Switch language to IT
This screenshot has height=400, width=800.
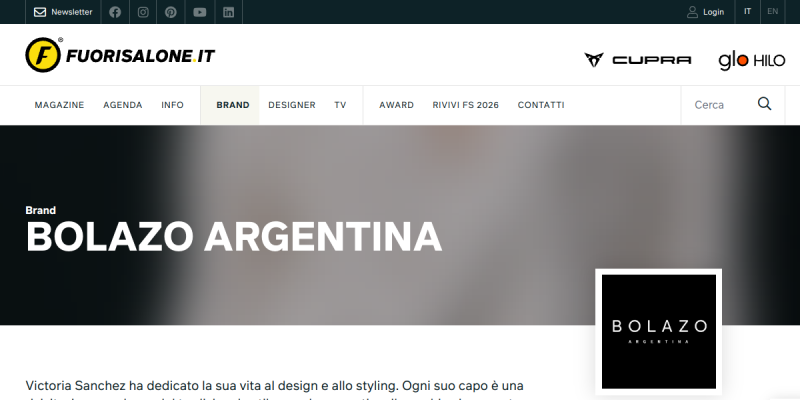coord(747,12)
